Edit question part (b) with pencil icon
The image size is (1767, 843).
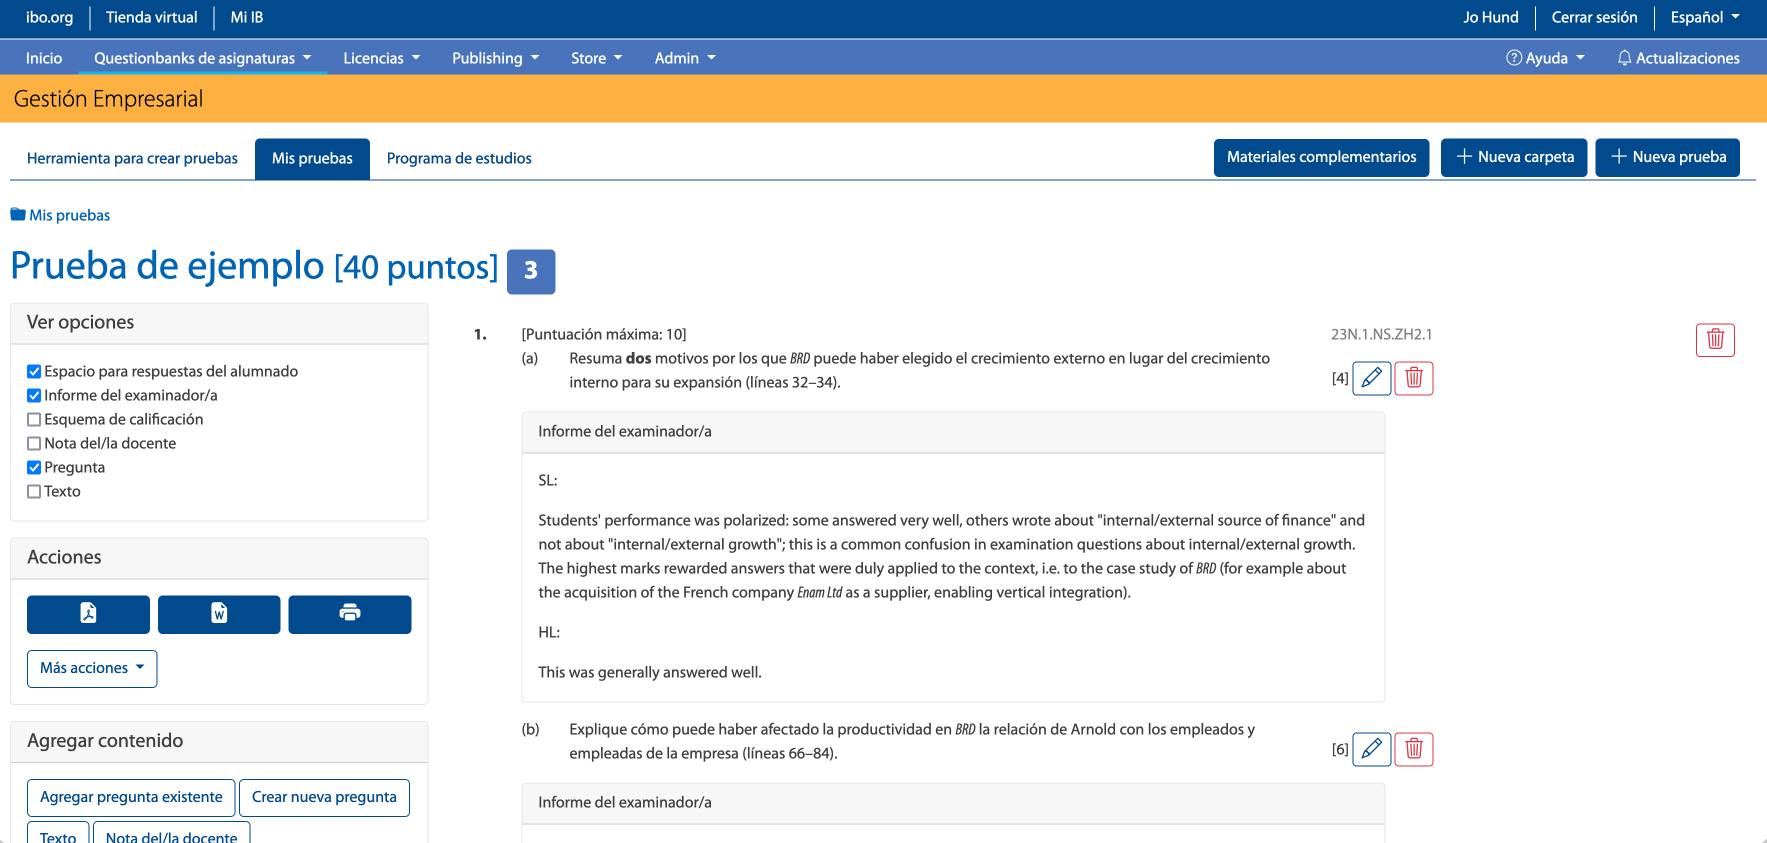1371,749
